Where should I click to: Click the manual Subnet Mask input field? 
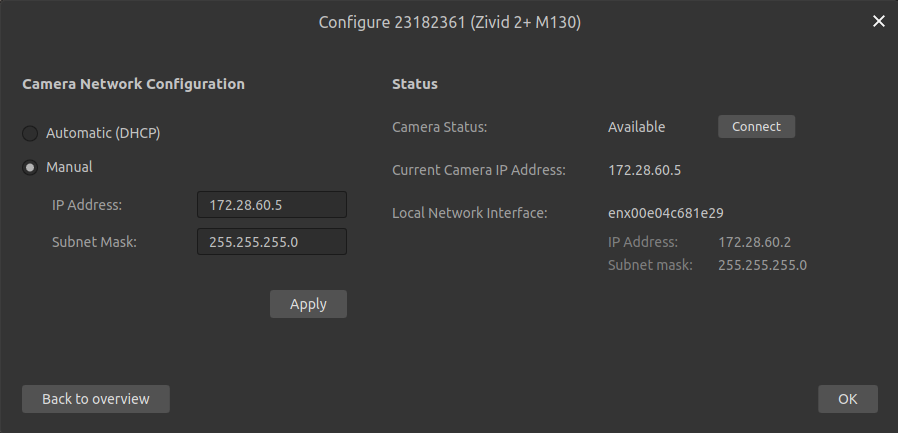click(x=272, y=241)
